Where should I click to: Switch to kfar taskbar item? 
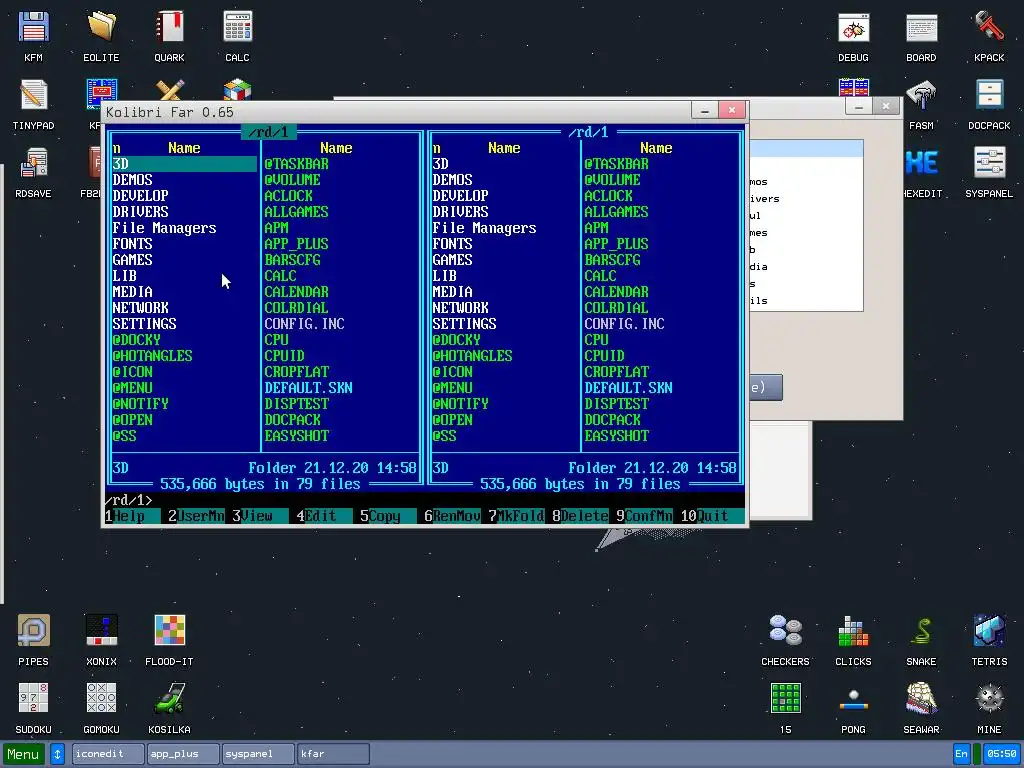333,754
